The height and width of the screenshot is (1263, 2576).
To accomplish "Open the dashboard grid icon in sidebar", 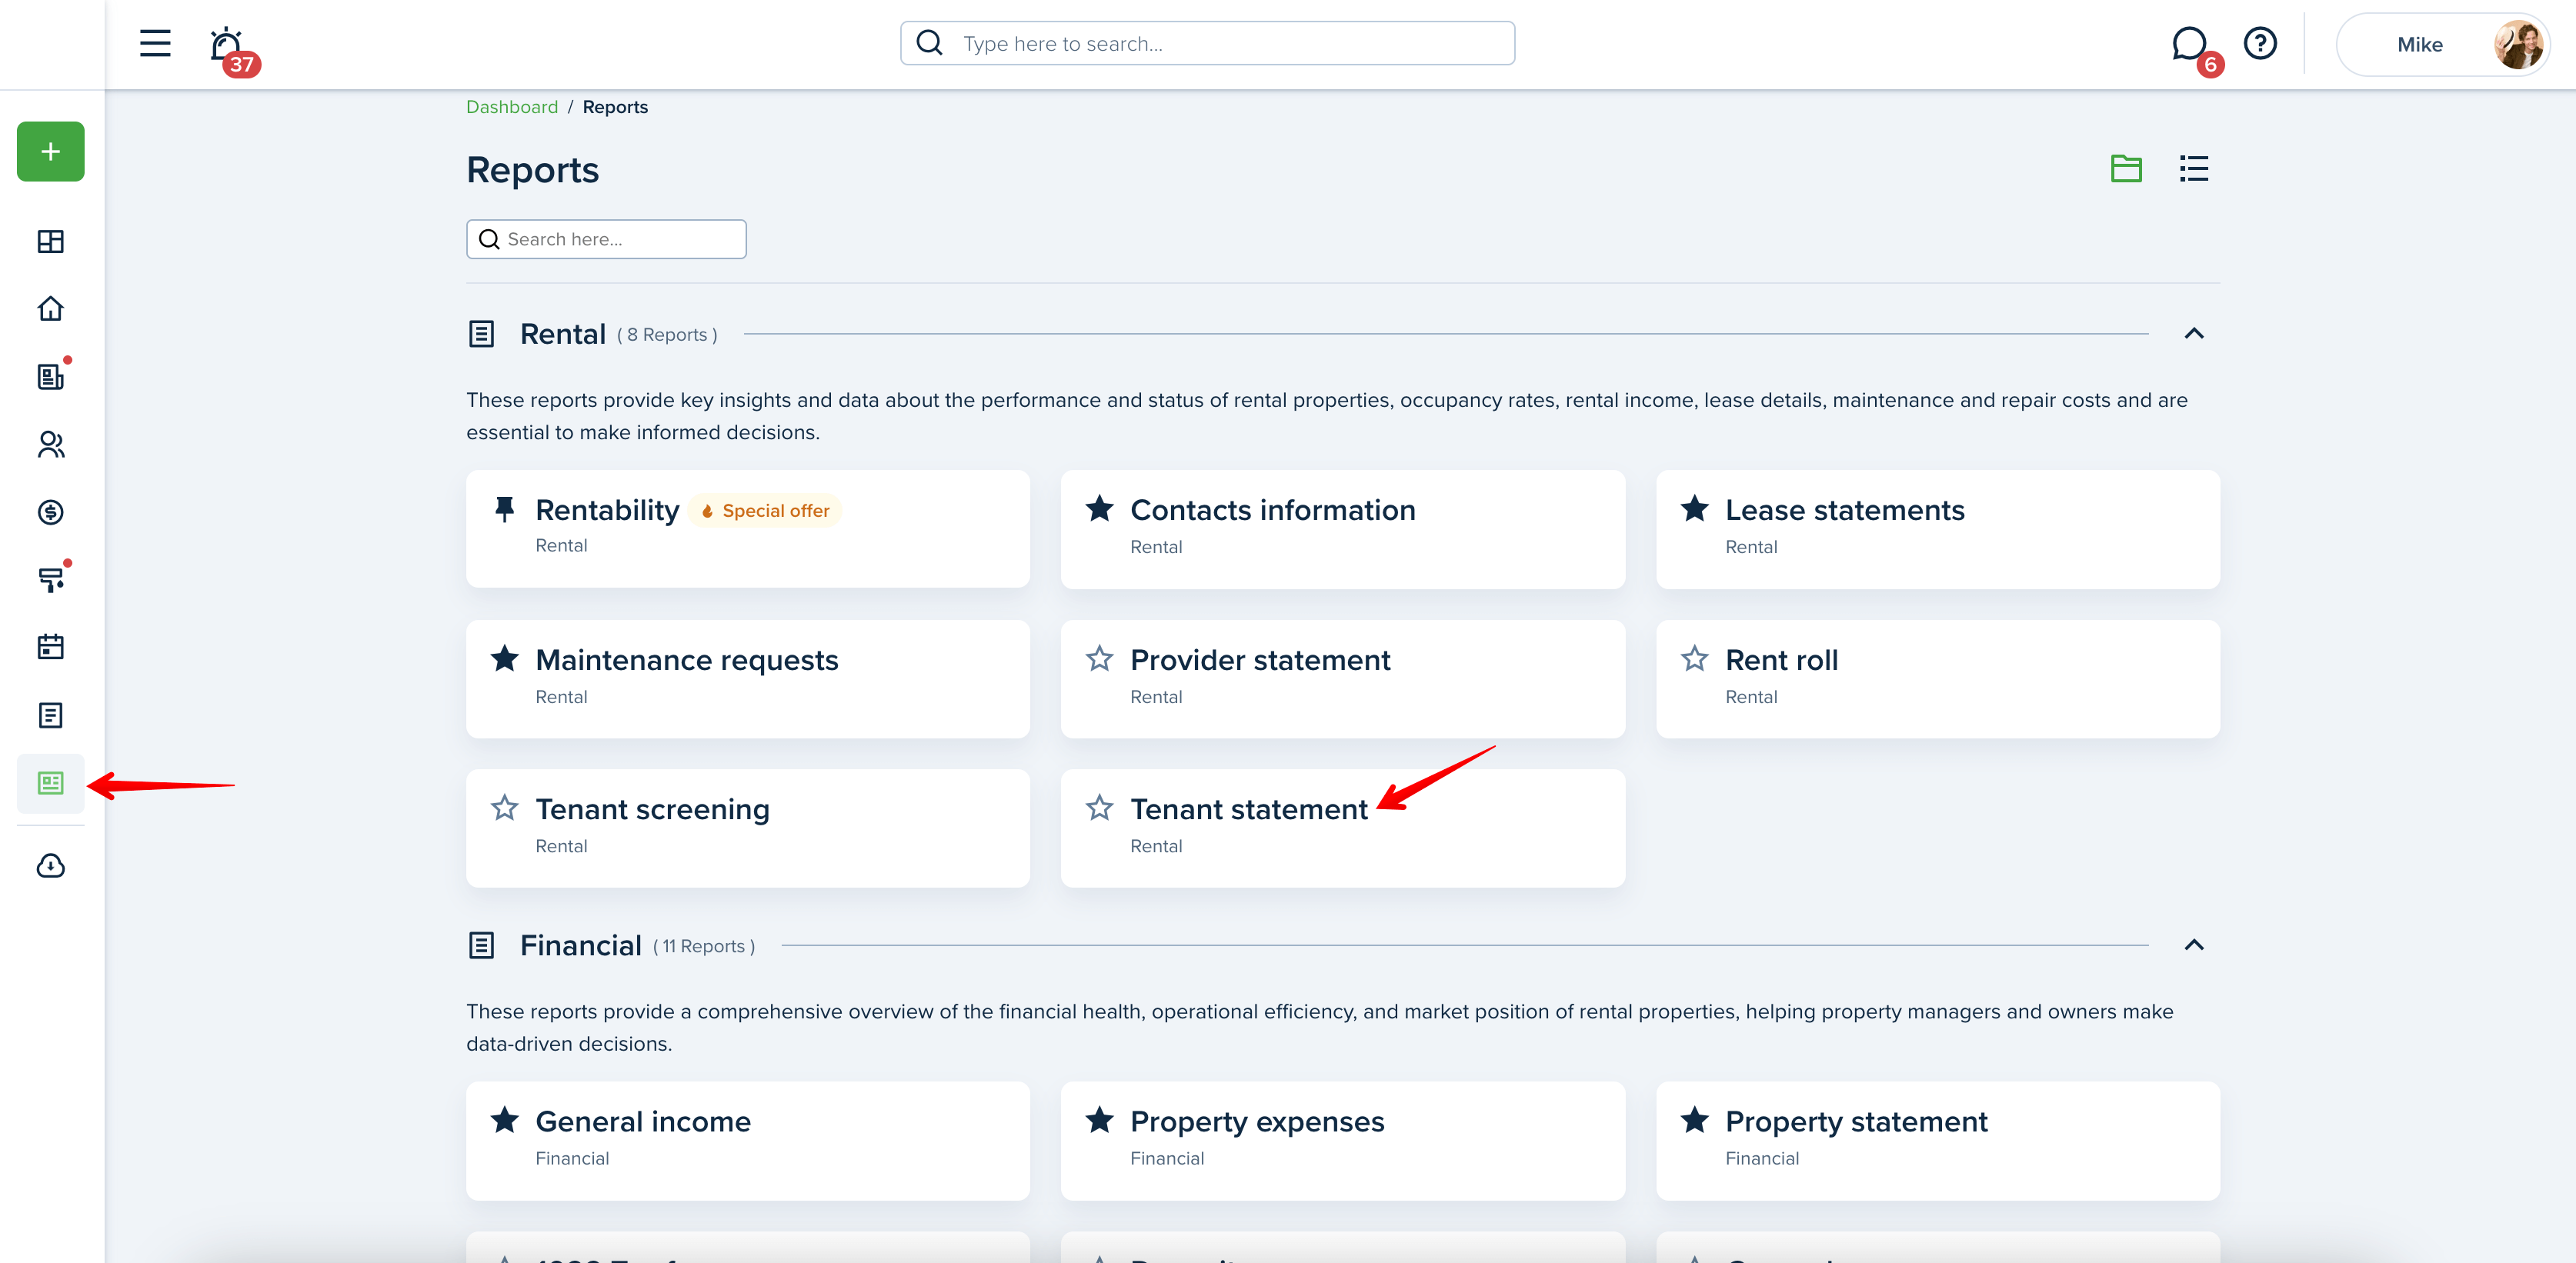I will (51, 241).
